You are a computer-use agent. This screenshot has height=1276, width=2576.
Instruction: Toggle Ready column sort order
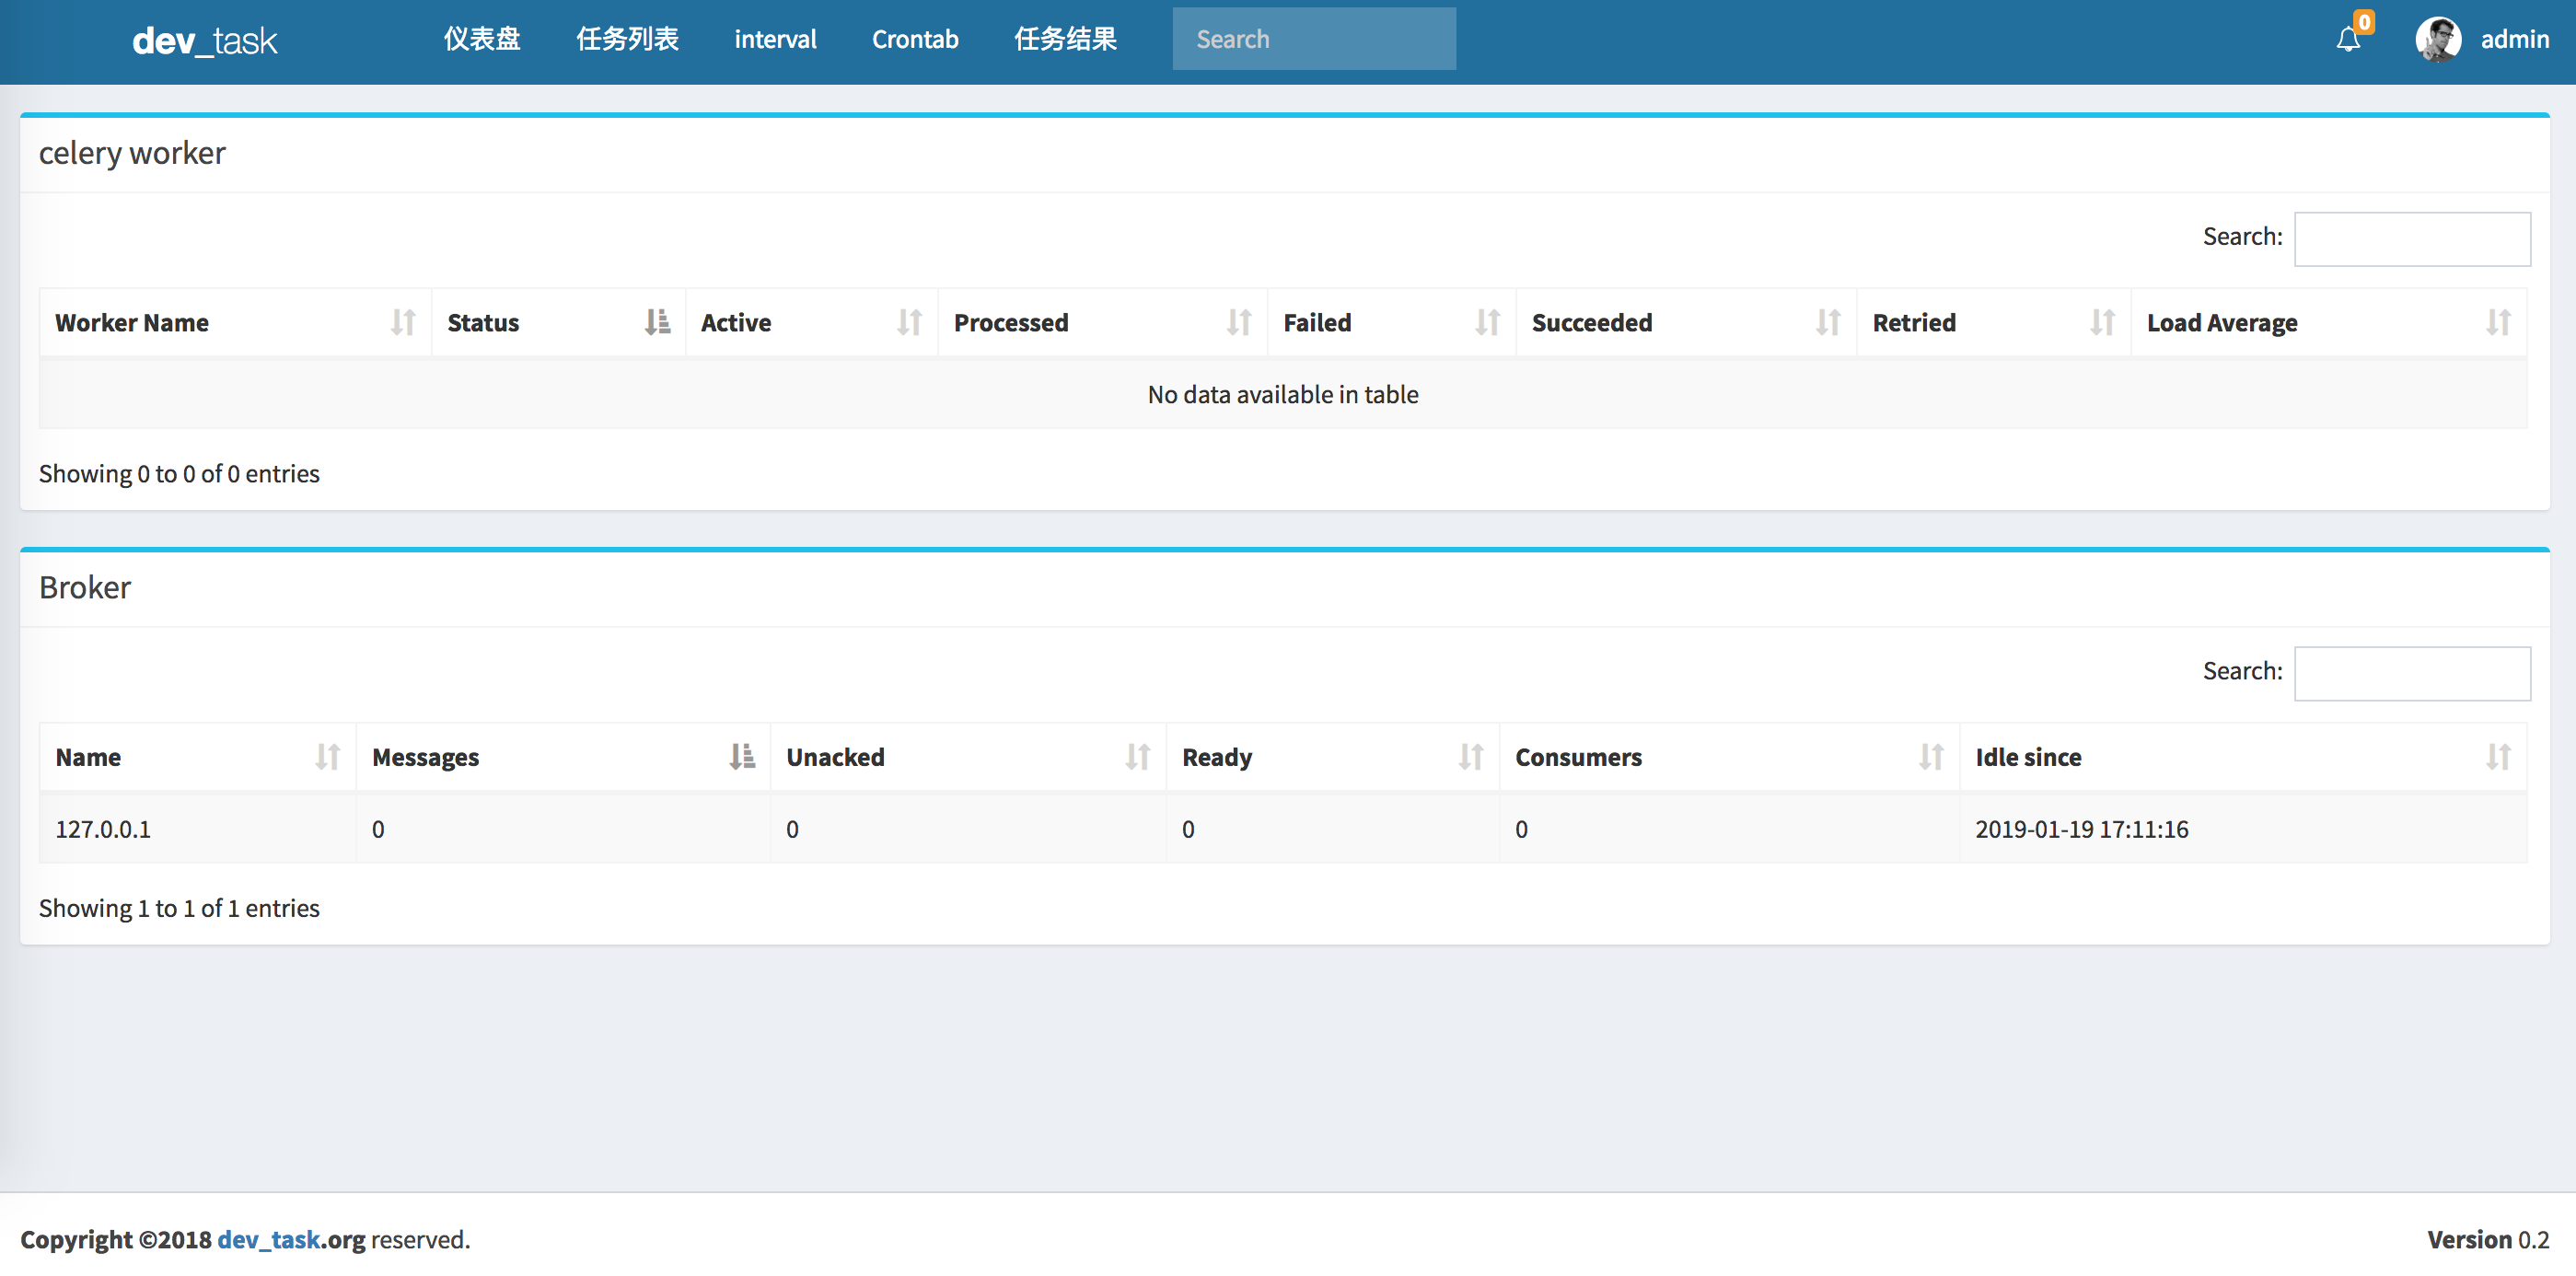point(1470,757)
